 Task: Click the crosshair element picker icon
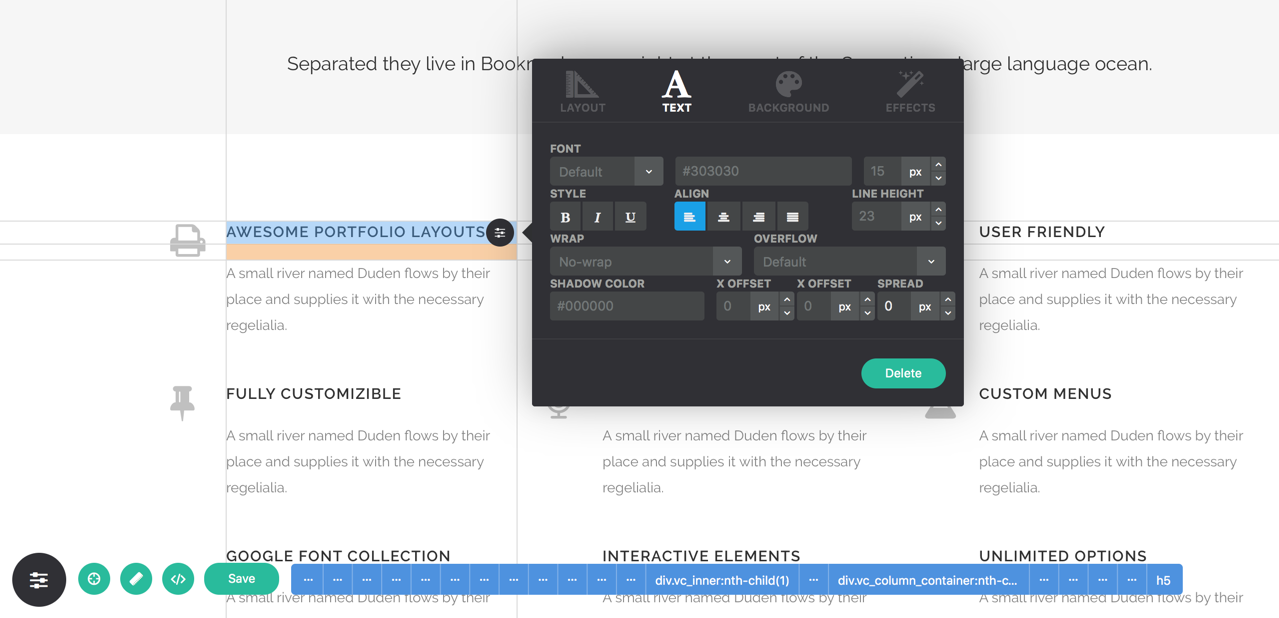click(94, 579)
